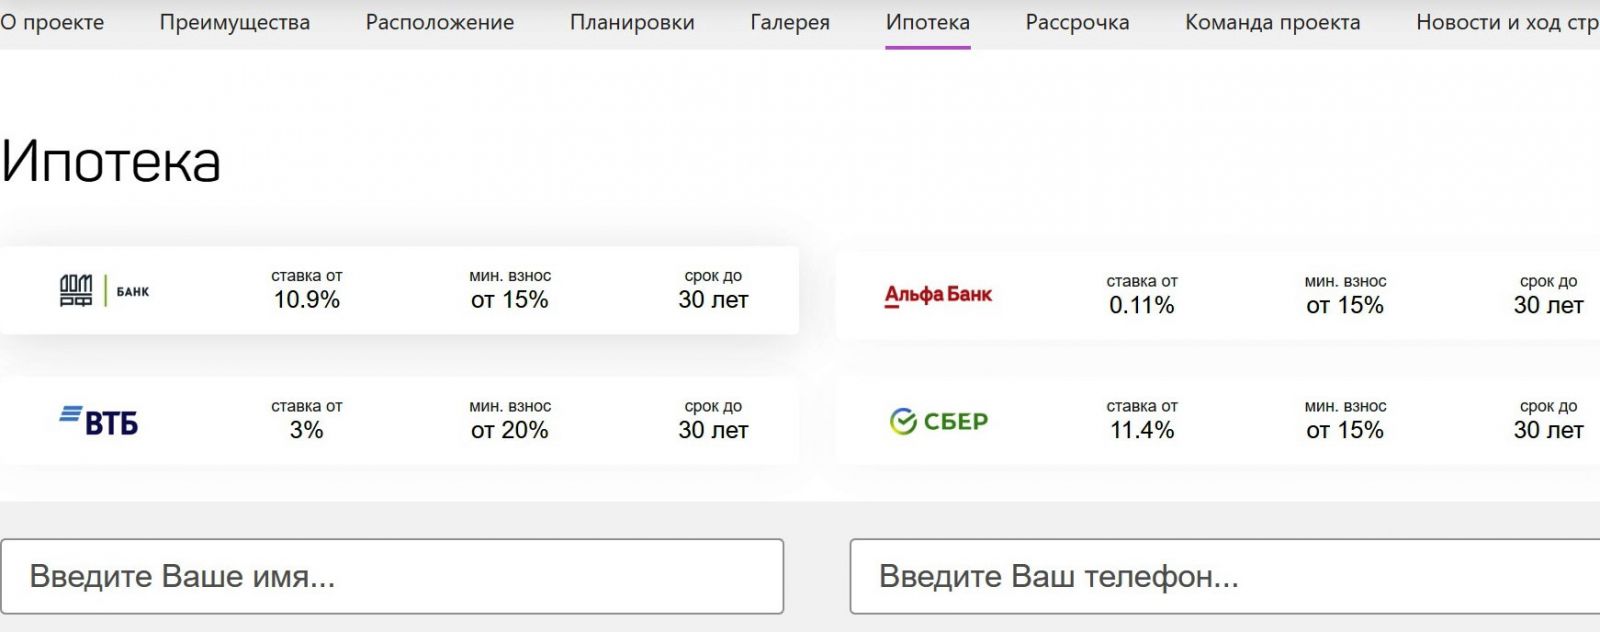Select the ДОМ.РФ 10.9% rate card
The image size is (1600, 632).
click(399, 290)
